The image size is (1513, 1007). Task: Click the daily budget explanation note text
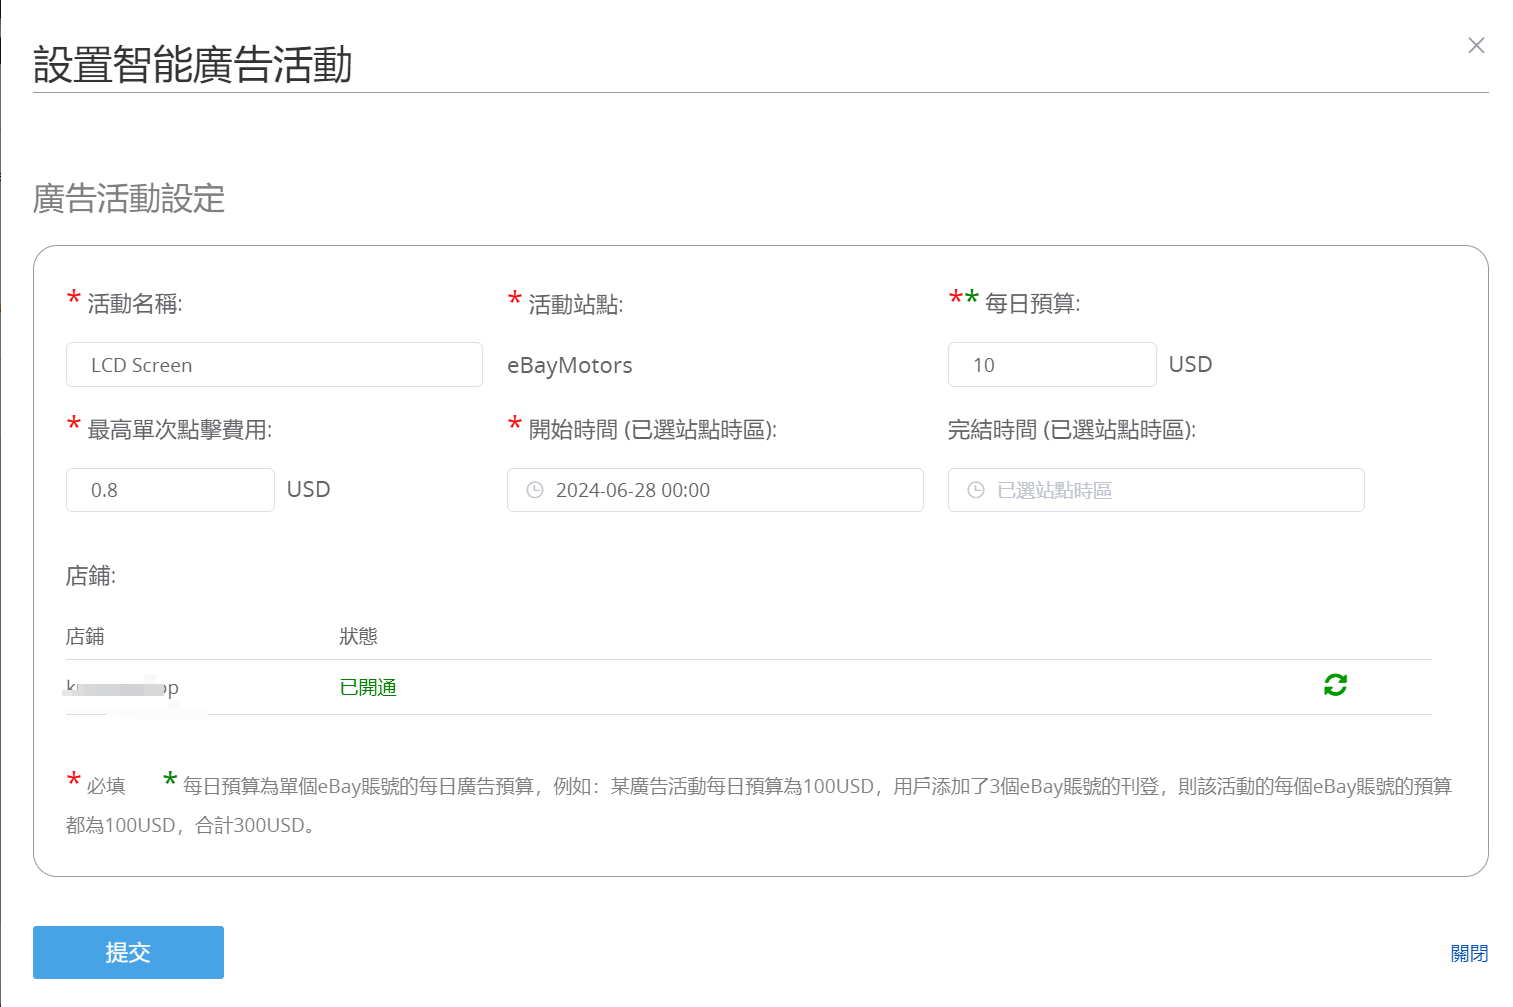759,806
